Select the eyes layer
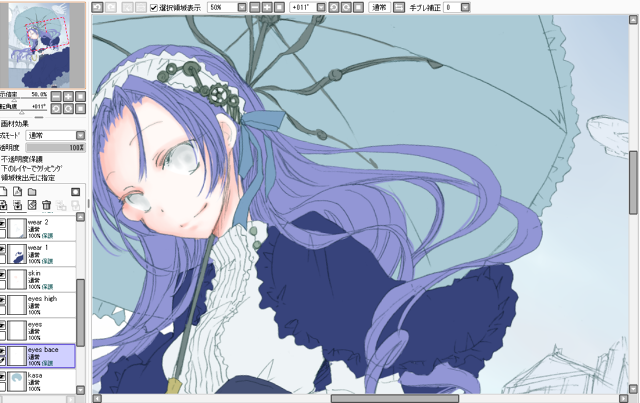 (38, 330)
